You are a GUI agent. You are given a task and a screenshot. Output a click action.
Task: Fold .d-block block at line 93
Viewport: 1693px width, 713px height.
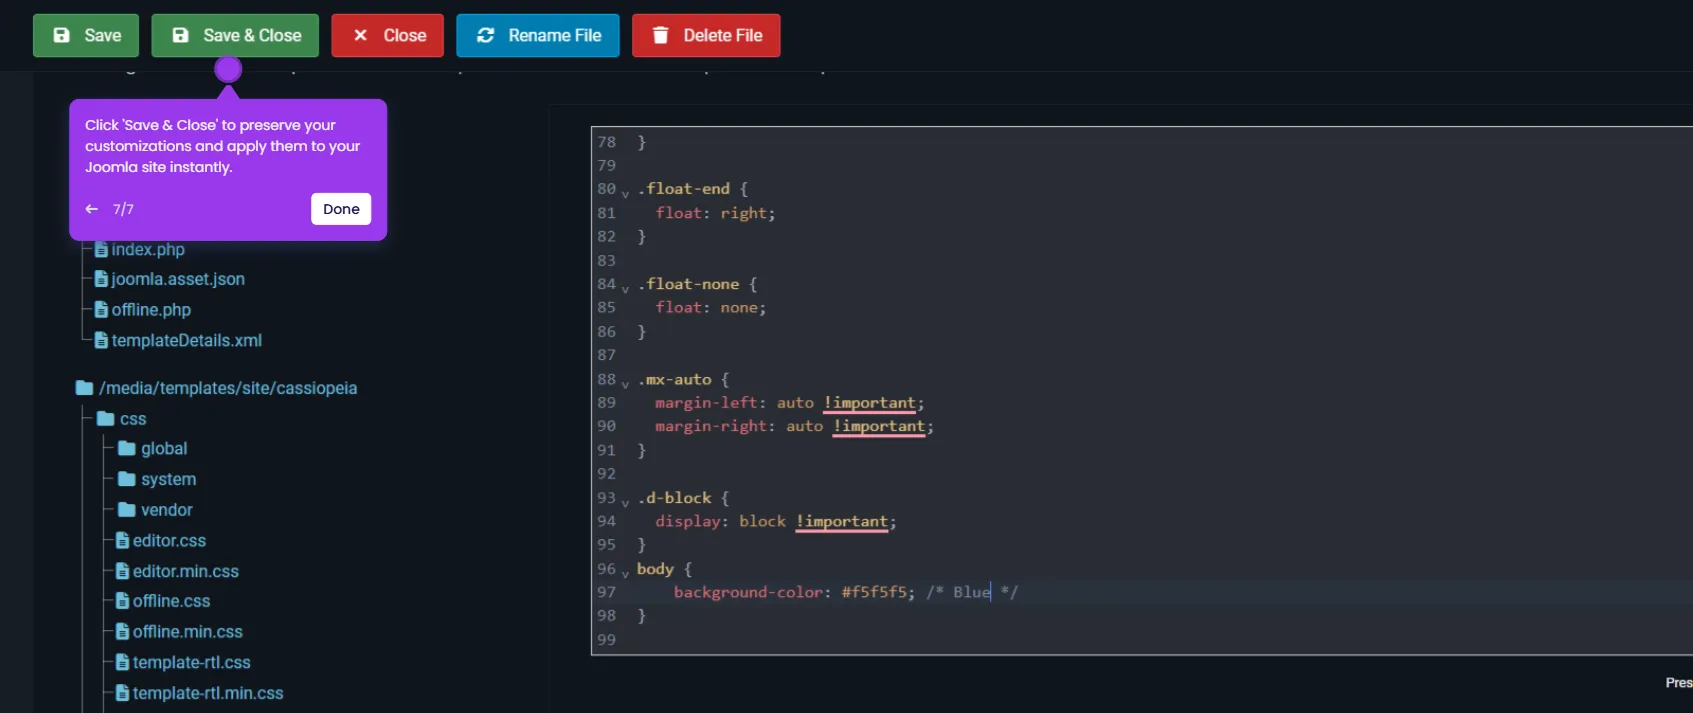pos(625,502)
